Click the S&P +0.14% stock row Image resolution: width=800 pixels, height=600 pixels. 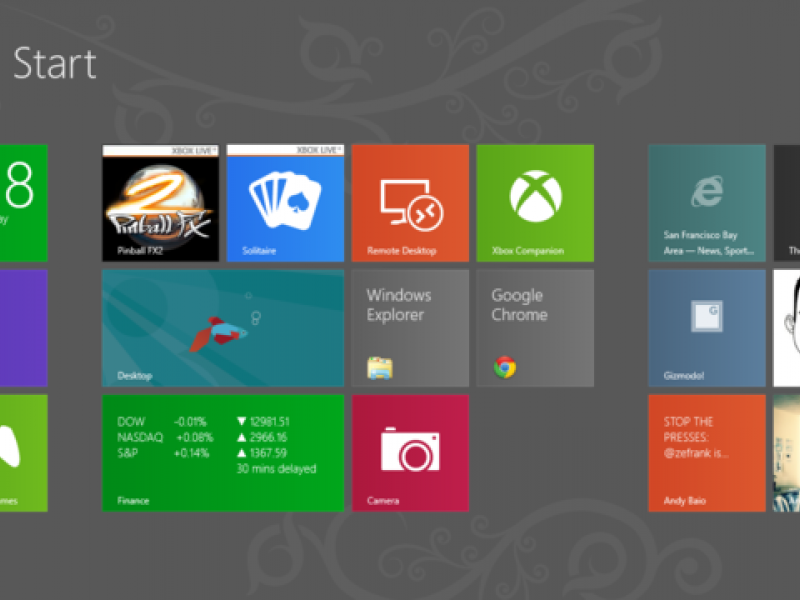(x=202, y=453)
